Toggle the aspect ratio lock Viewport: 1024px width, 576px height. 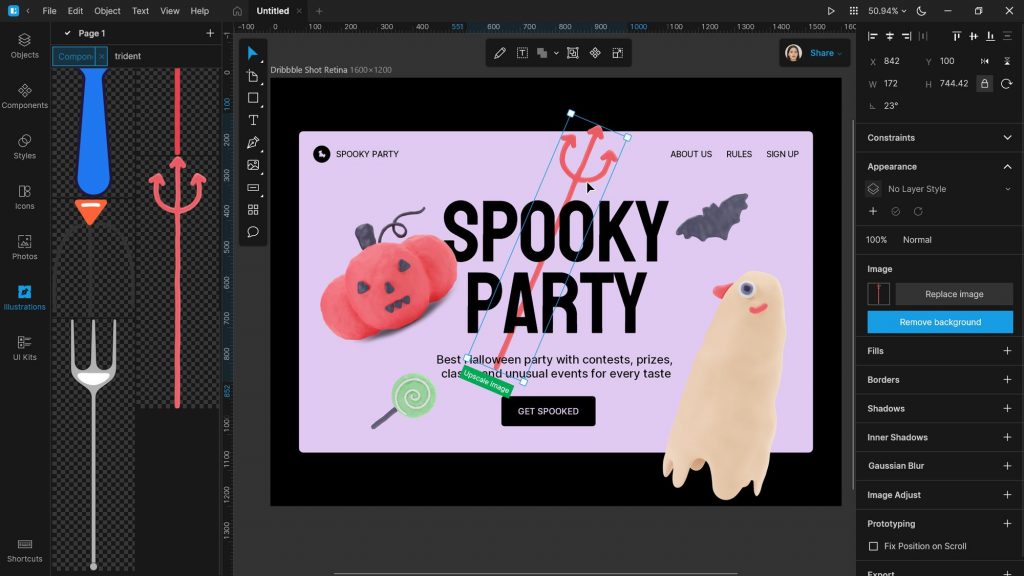[985, 84]
